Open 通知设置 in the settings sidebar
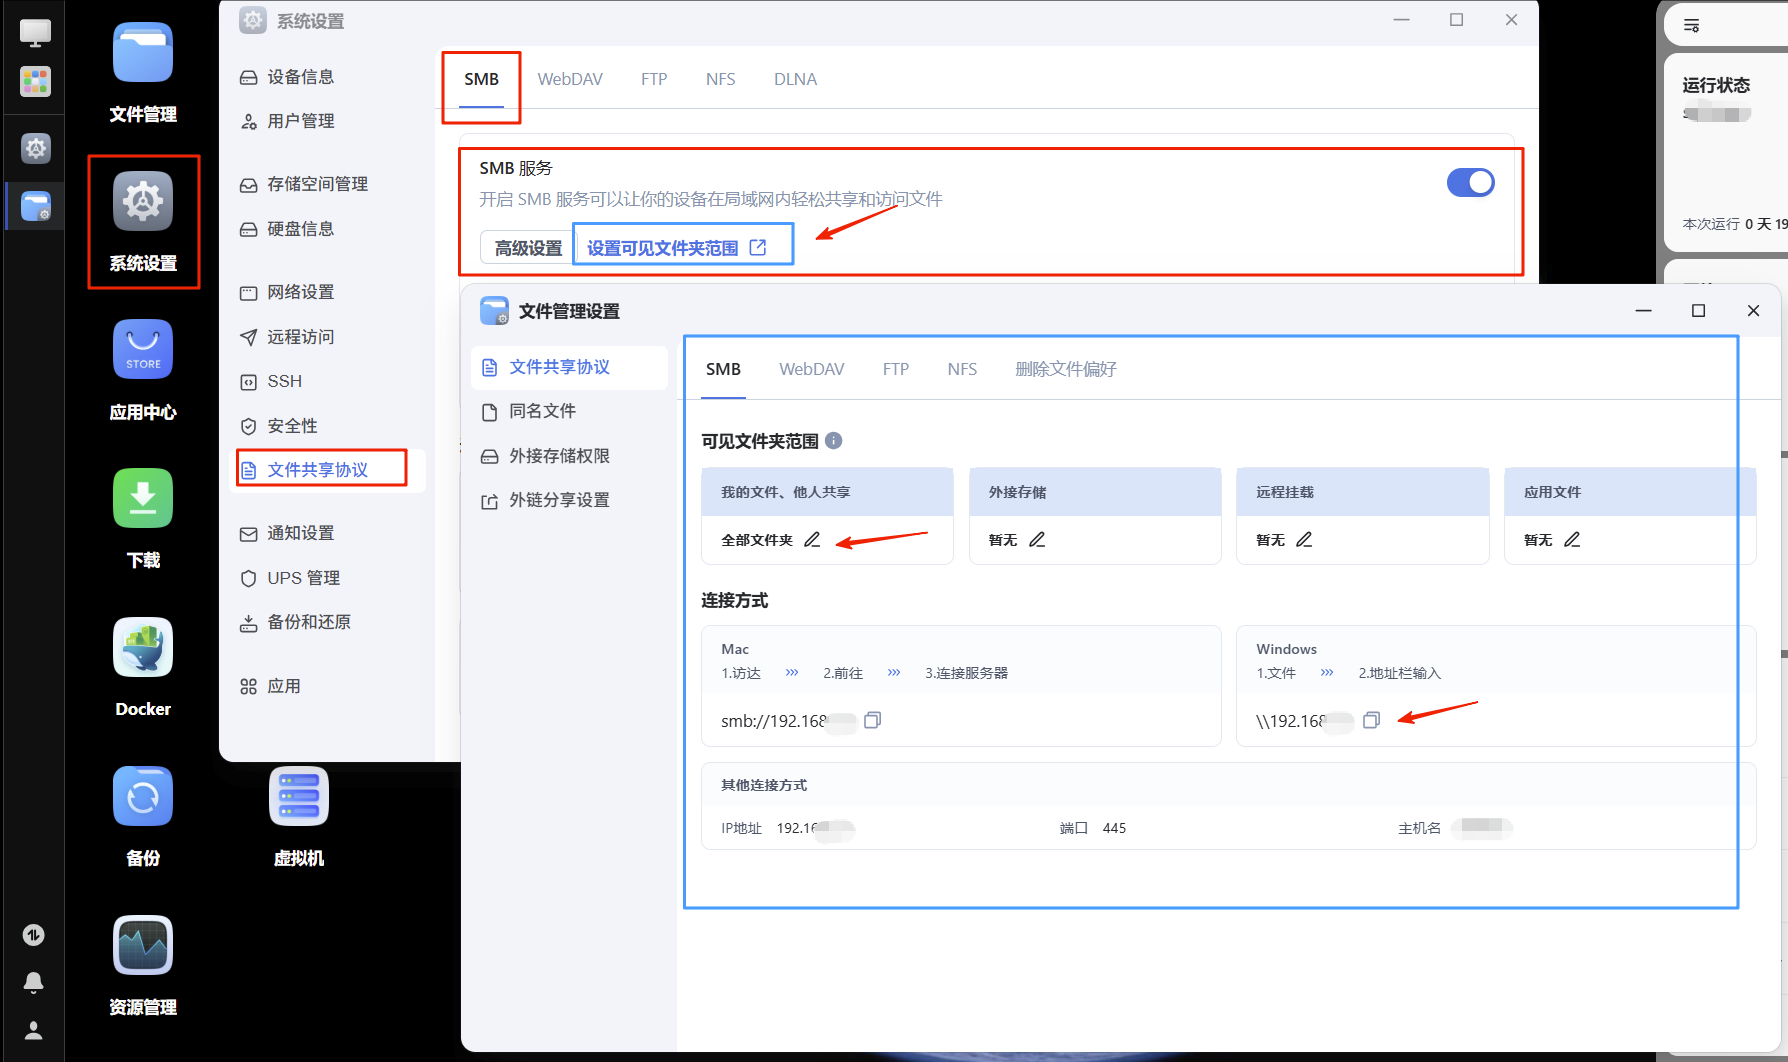Viewport: 1788px width, 1062px height. tap(327, 533)
